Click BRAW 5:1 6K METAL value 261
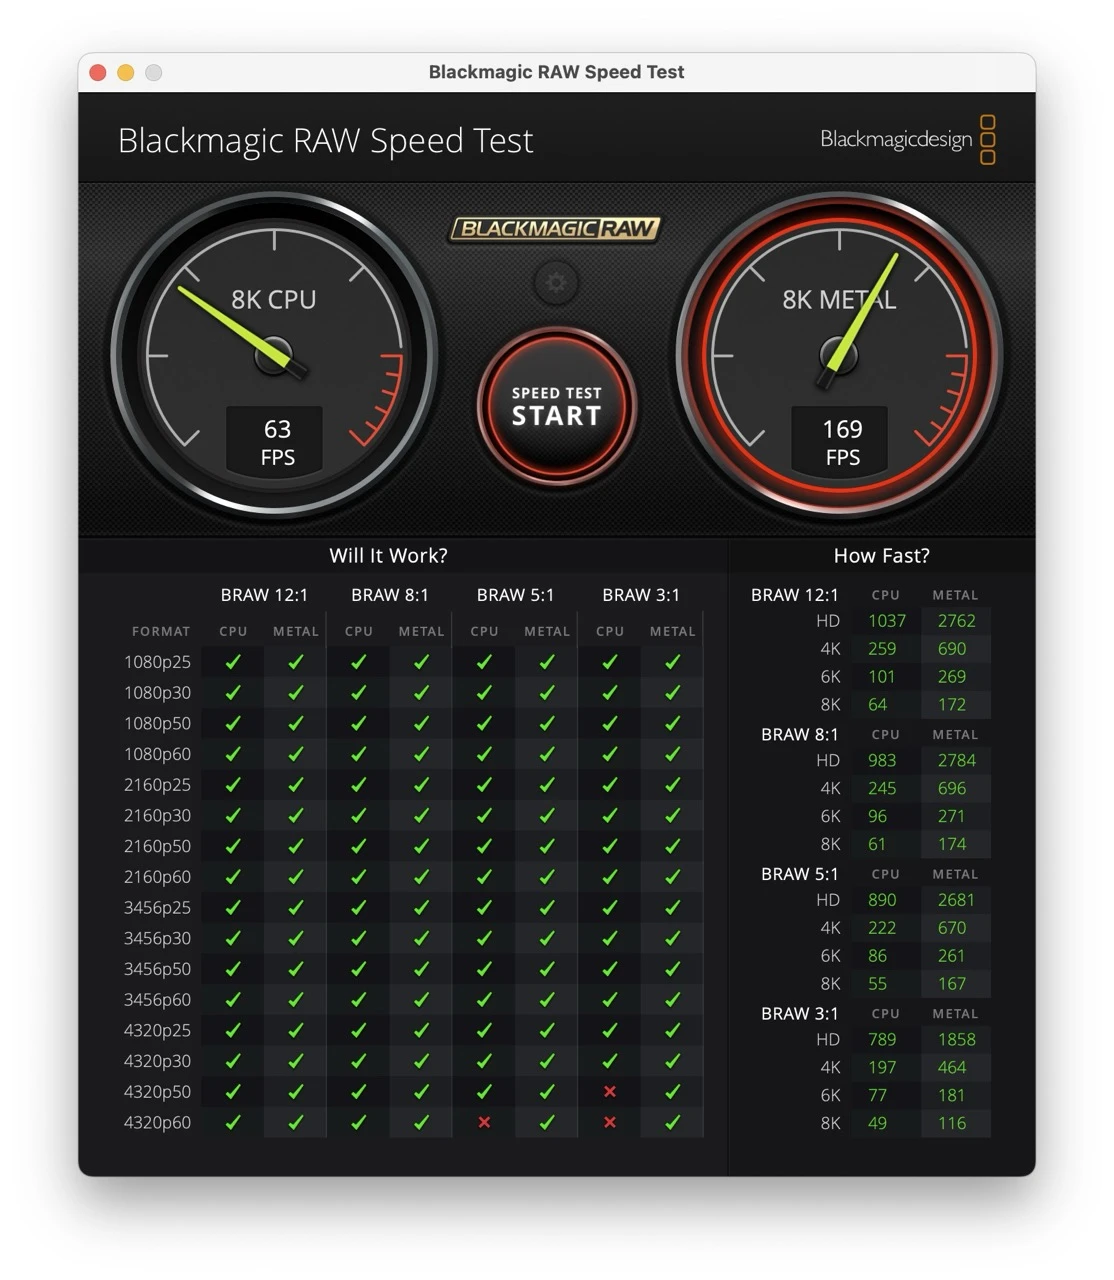Image resolution: width=1114 pixels, height=1280 pixels. [951, 956]
